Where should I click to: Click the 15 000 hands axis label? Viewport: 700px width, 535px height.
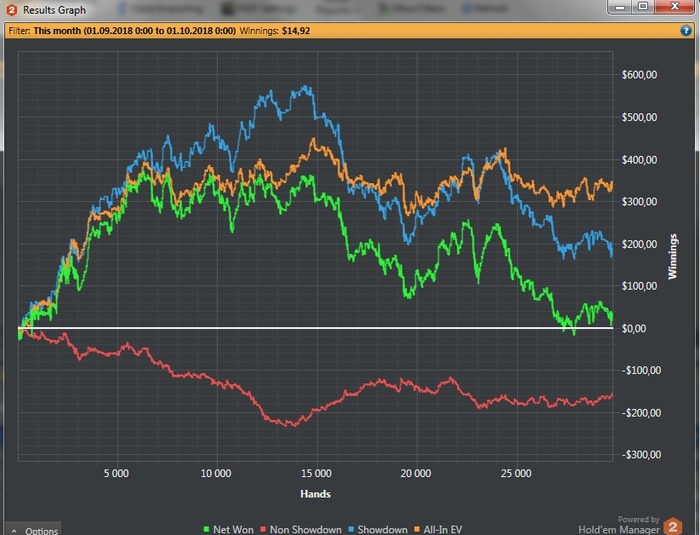coord(316,473)
